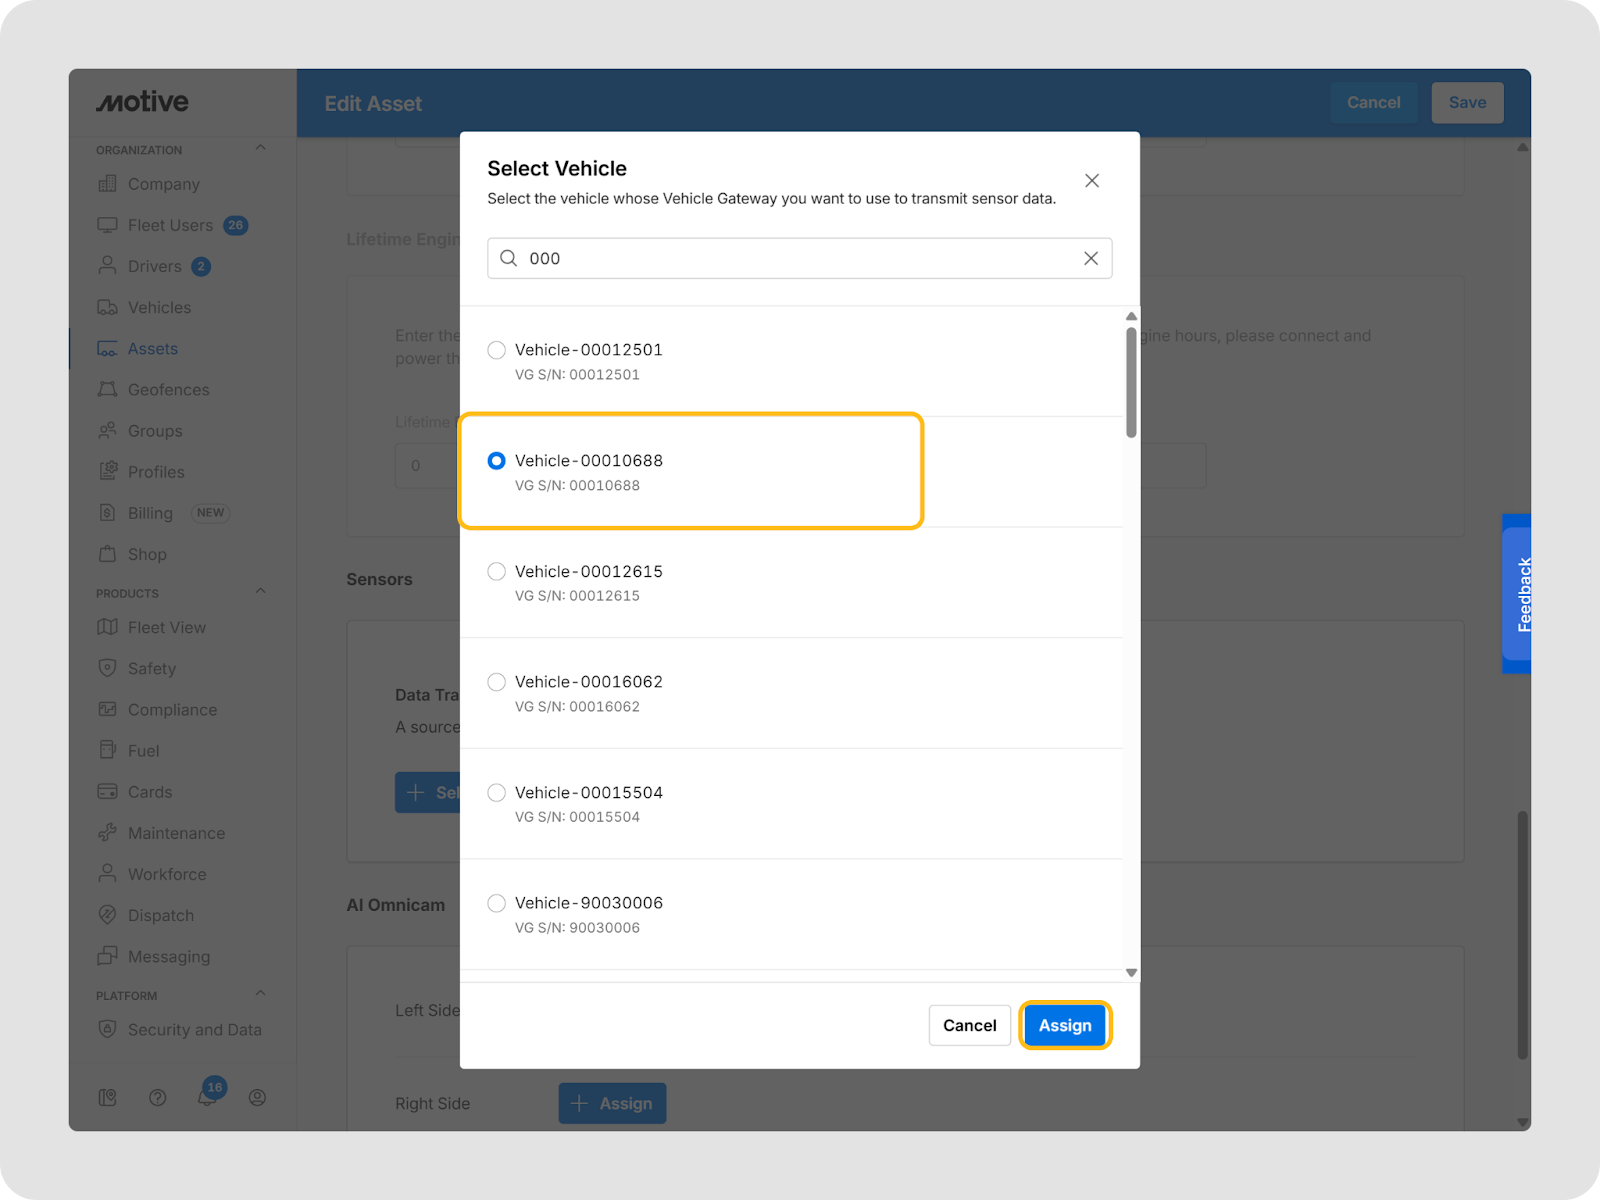This screenshot has width=1600, height=1200.
Task: Open the user account profile icon
Action: tap(257, 1097)
